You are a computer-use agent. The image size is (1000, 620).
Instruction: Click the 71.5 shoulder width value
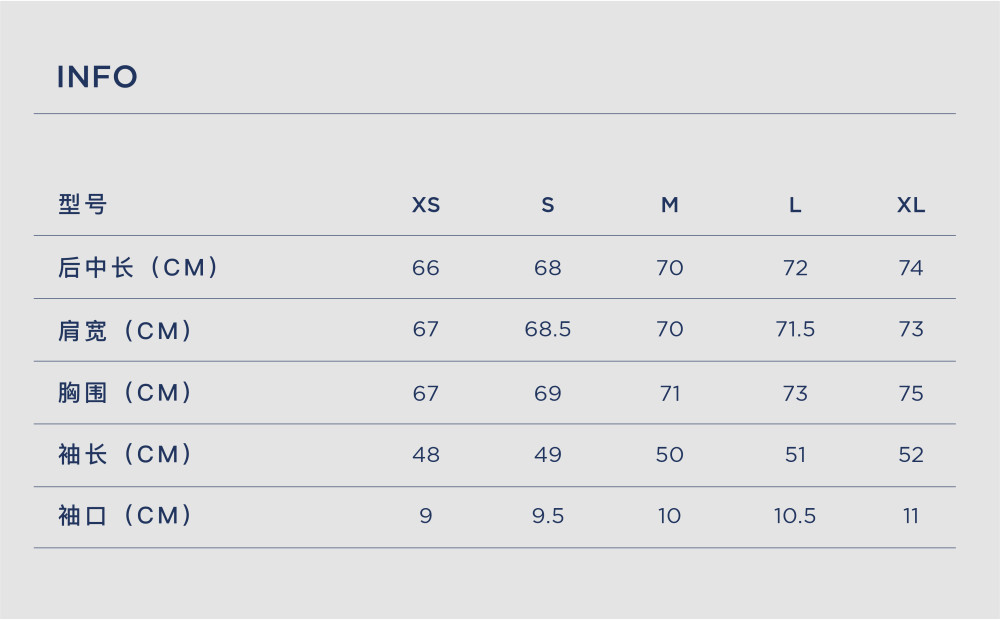(795, 329)
